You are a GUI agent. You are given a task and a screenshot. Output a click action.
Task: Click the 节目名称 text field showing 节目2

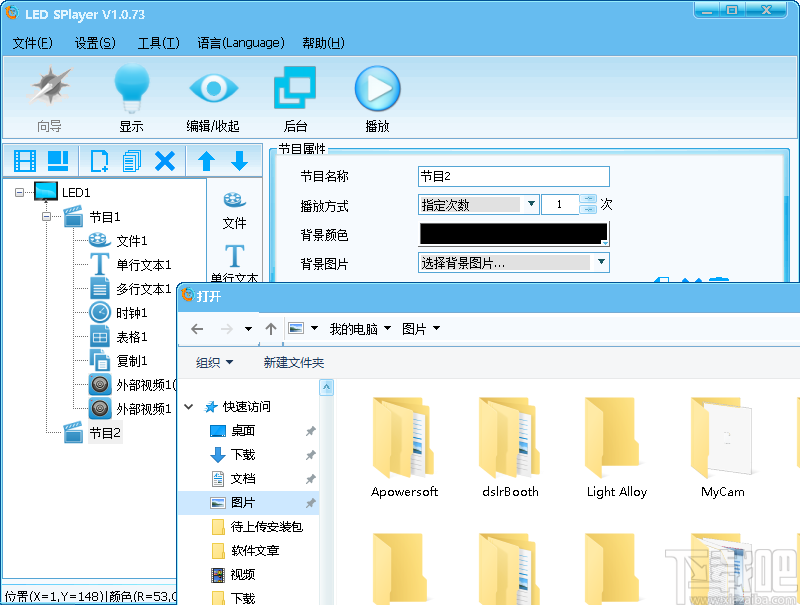513,176
